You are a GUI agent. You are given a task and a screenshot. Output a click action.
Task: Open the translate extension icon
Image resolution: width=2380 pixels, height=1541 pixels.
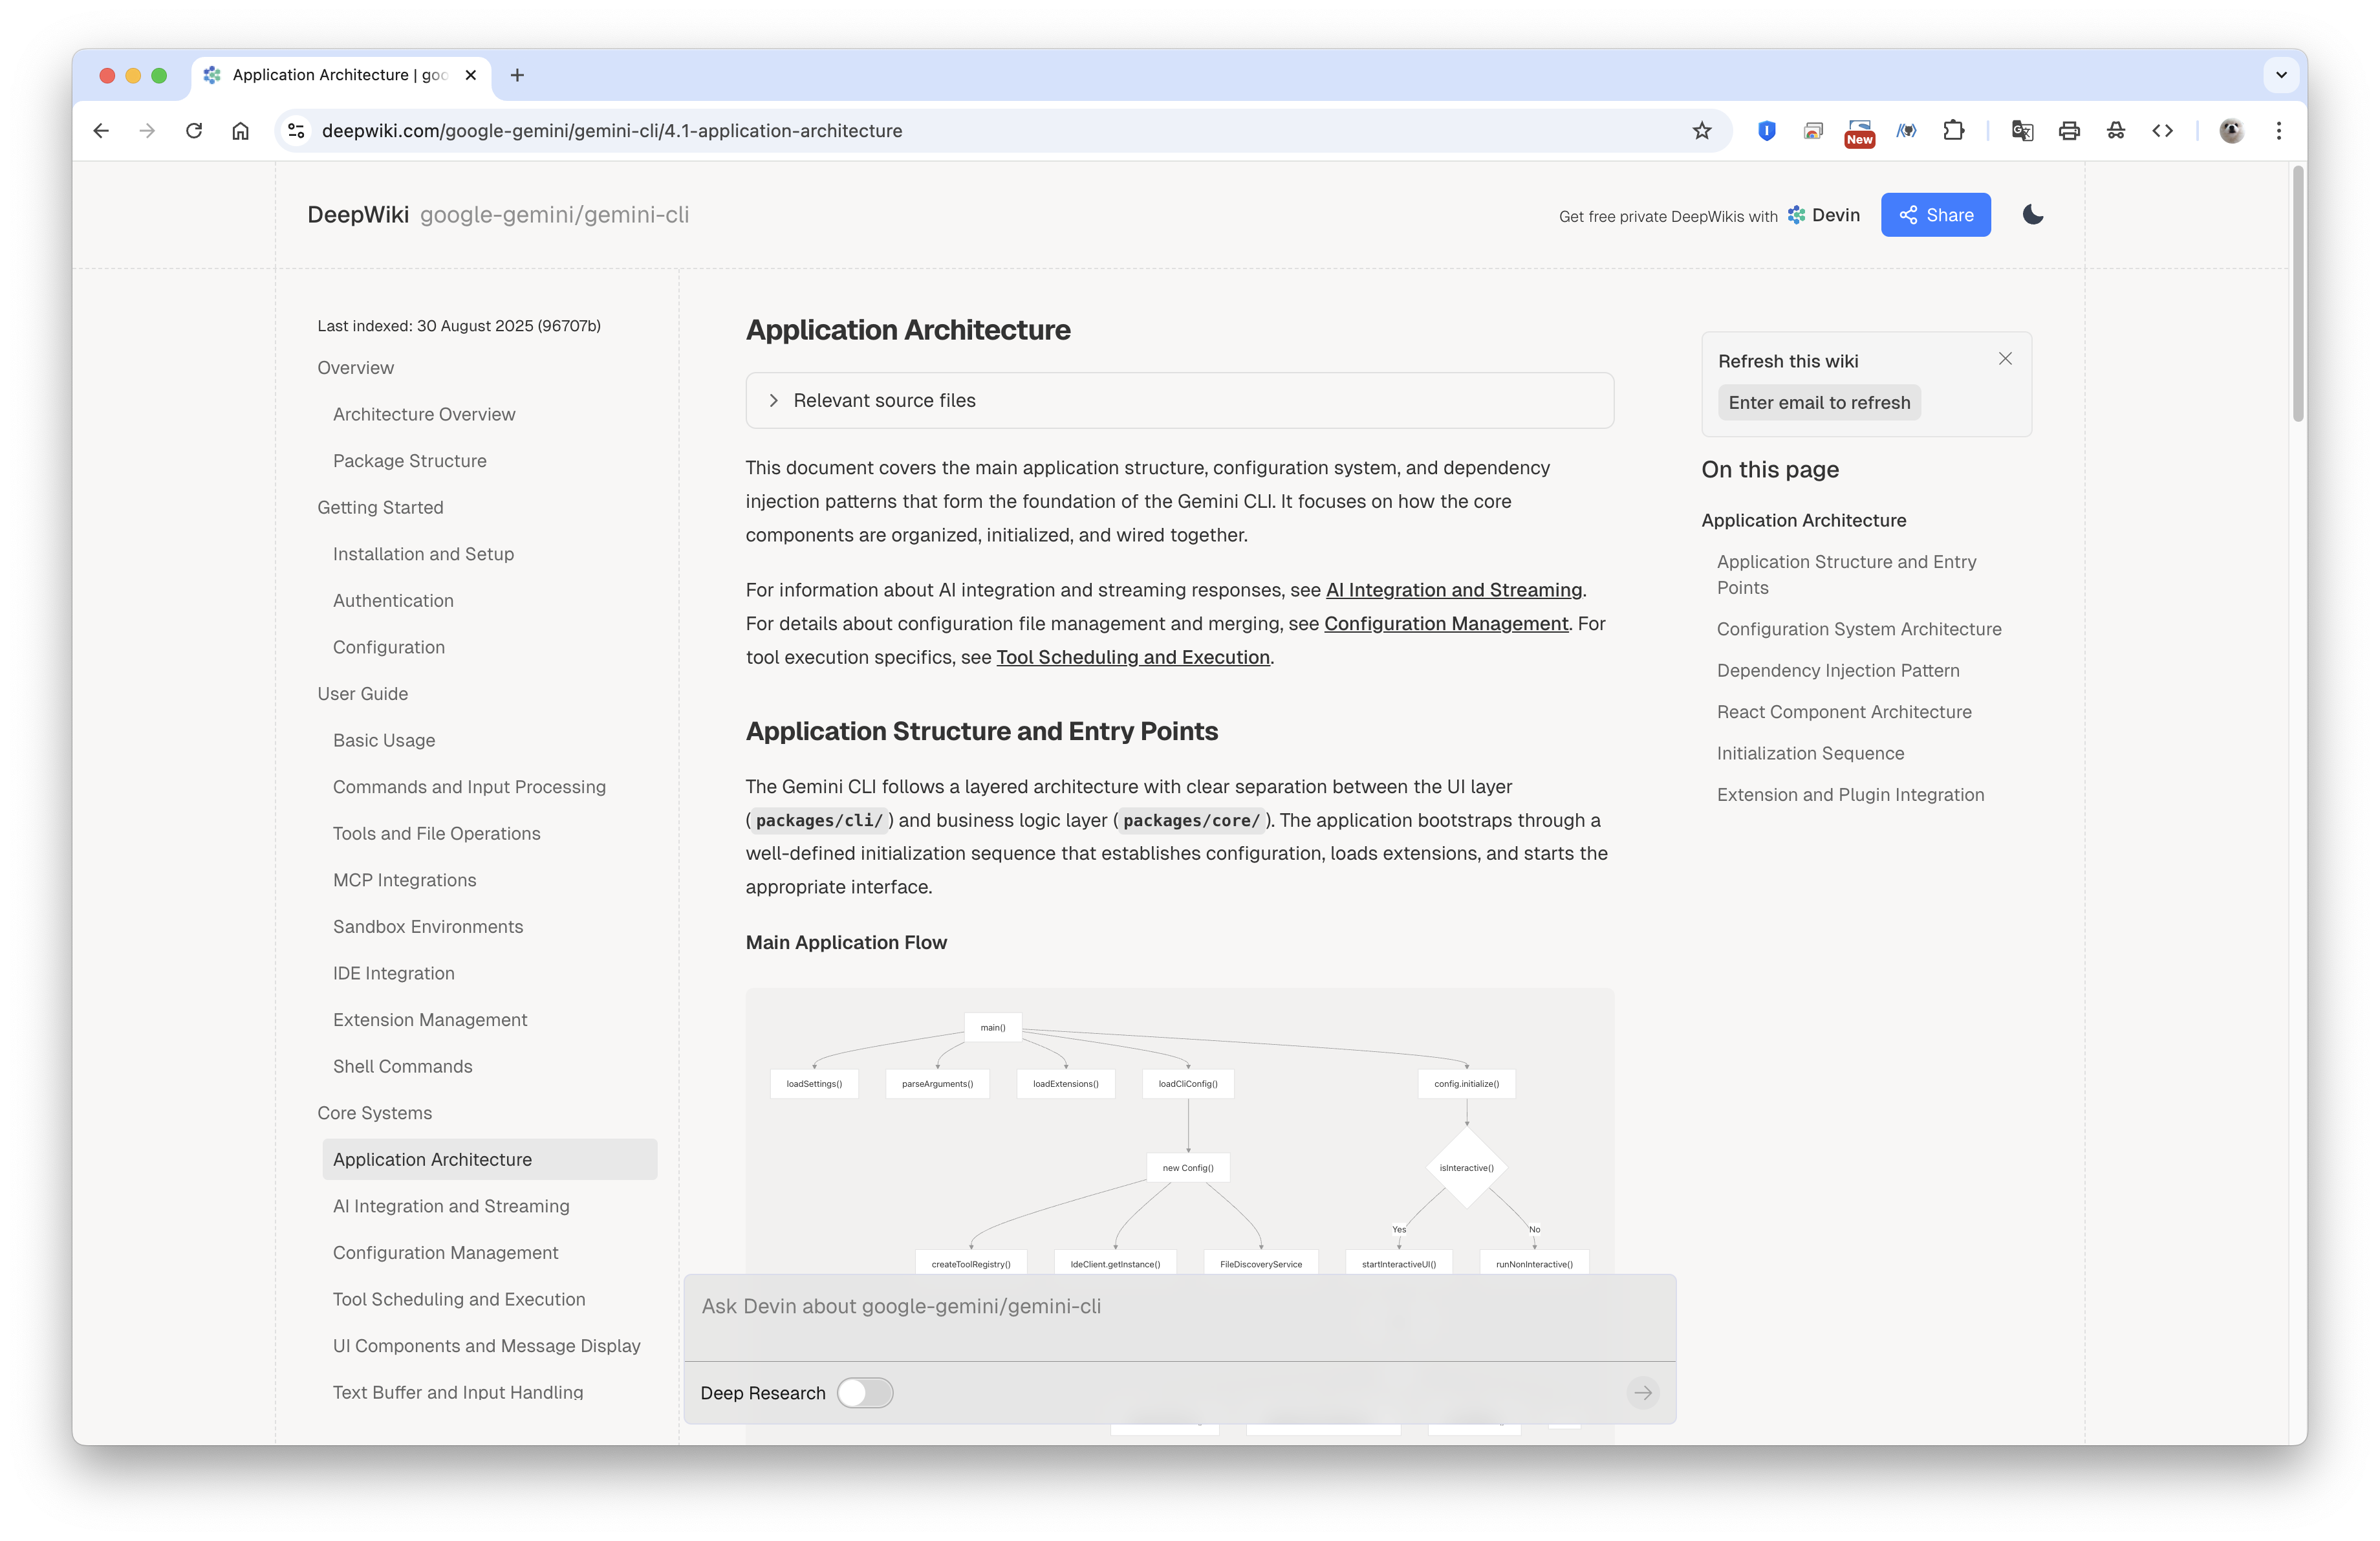(x=2022, y=131)
